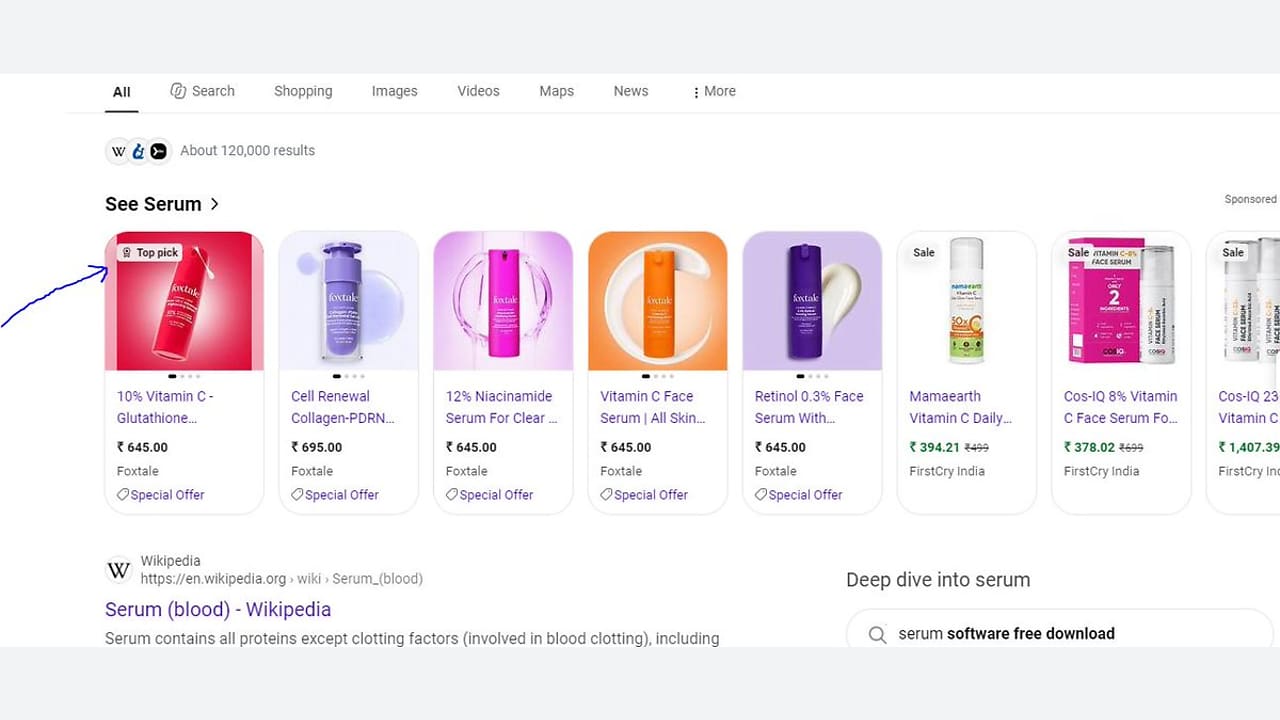Open the red Foxtale Vitamin C serum image

pyautogui.click(x=185, y=301)
